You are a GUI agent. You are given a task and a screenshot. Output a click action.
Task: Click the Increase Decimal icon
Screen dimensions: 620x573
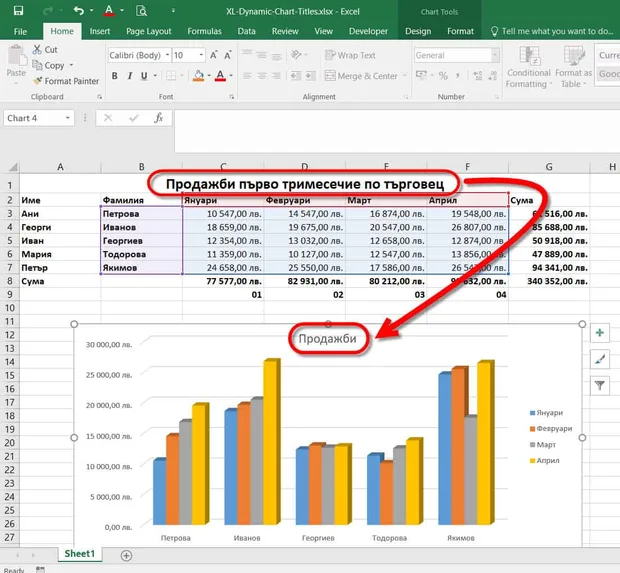click(478, 76)
